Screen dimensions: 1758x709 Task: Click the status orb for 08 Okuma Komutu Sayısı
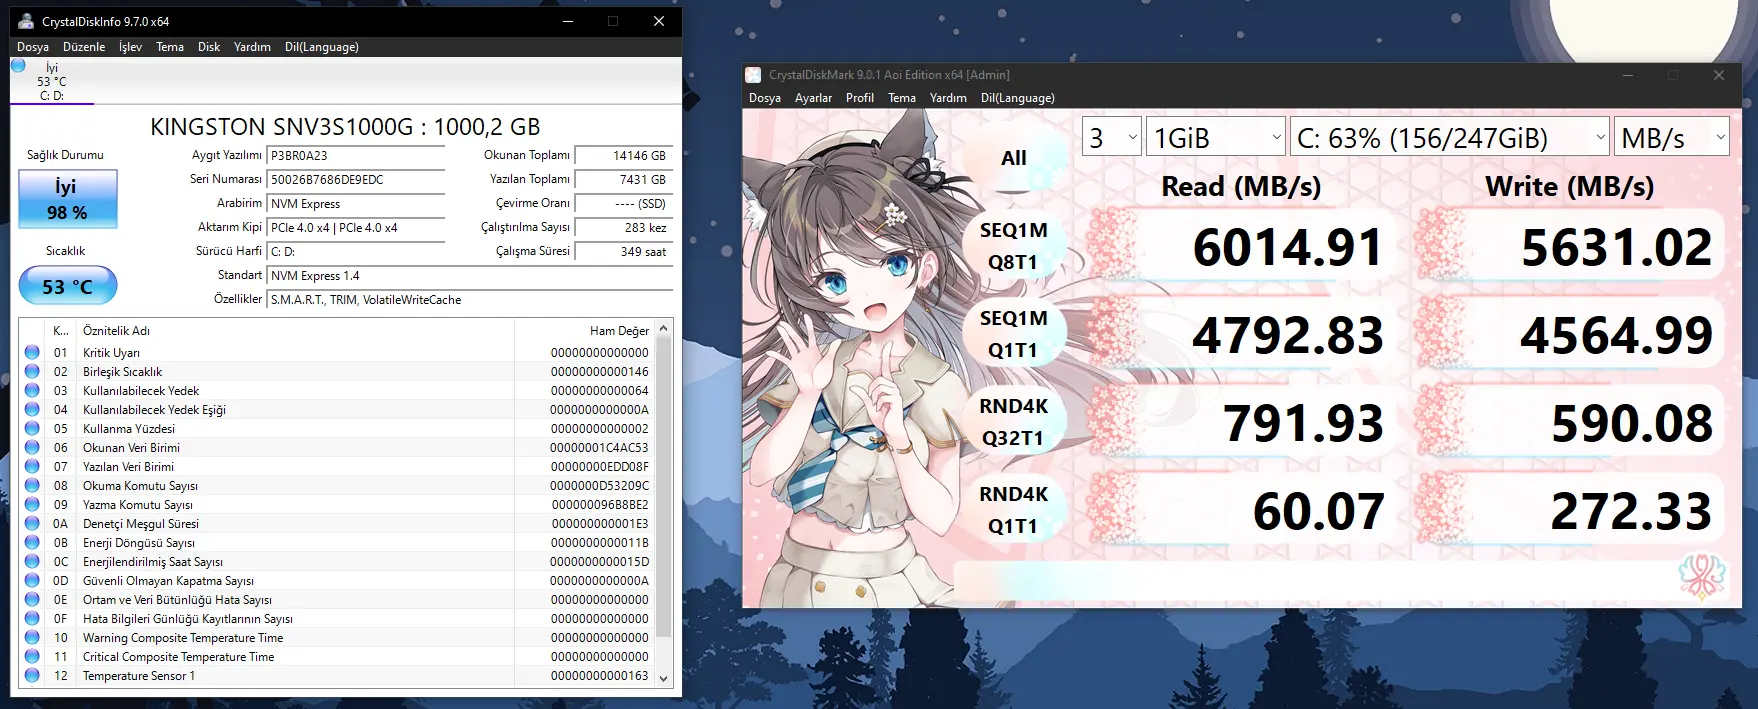point(32,485)
